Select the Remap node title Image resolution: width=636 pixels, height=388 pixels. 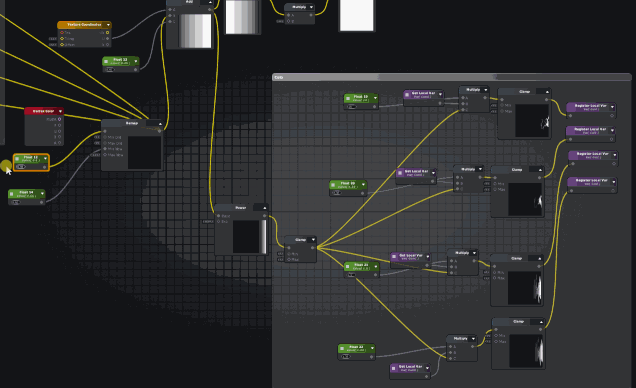tap(131, 123)
